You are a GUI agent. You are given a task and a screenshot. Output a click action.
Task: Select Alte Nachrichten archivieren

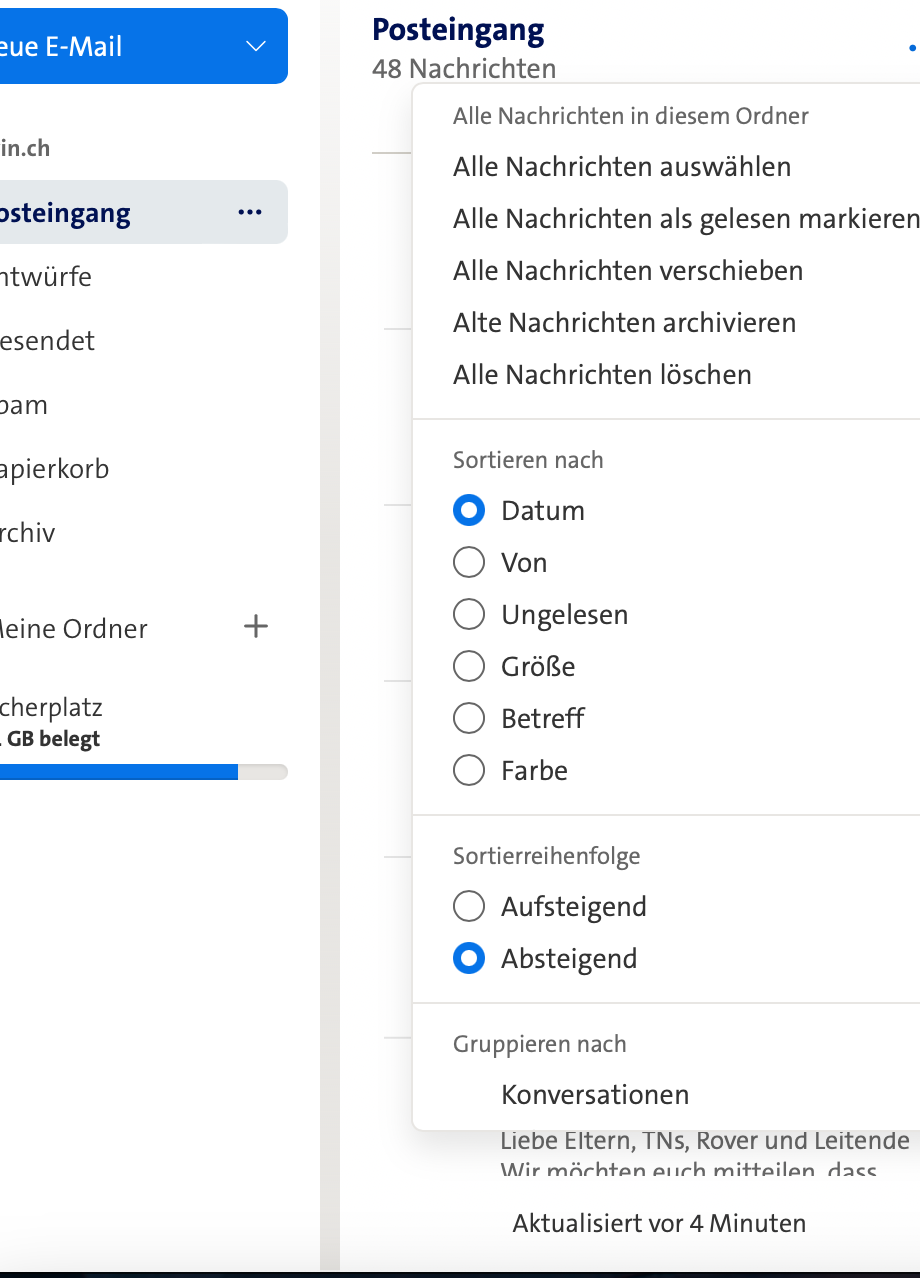tap(624, 322)
